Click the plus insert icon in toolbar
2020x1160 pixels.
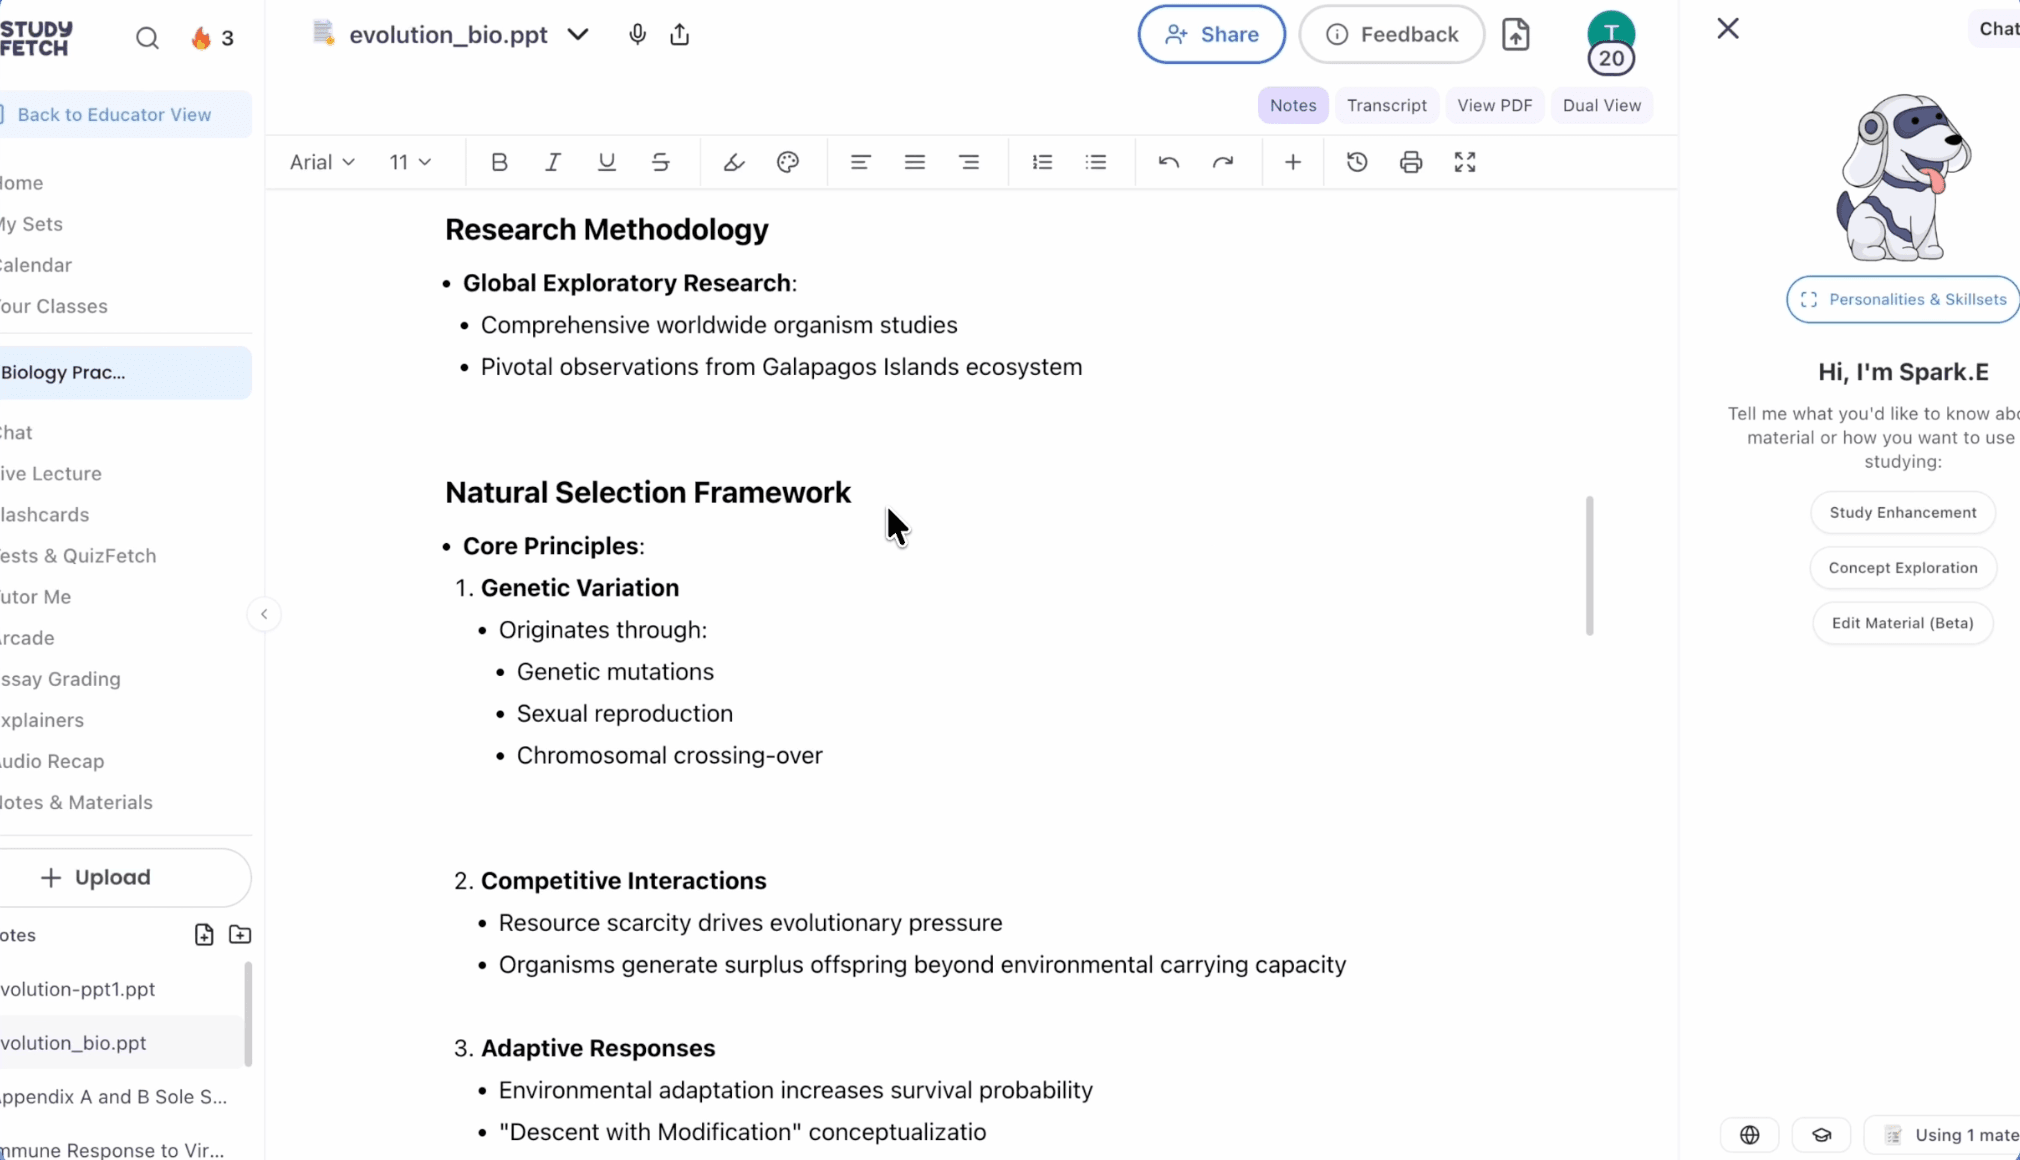point(1293,162)
